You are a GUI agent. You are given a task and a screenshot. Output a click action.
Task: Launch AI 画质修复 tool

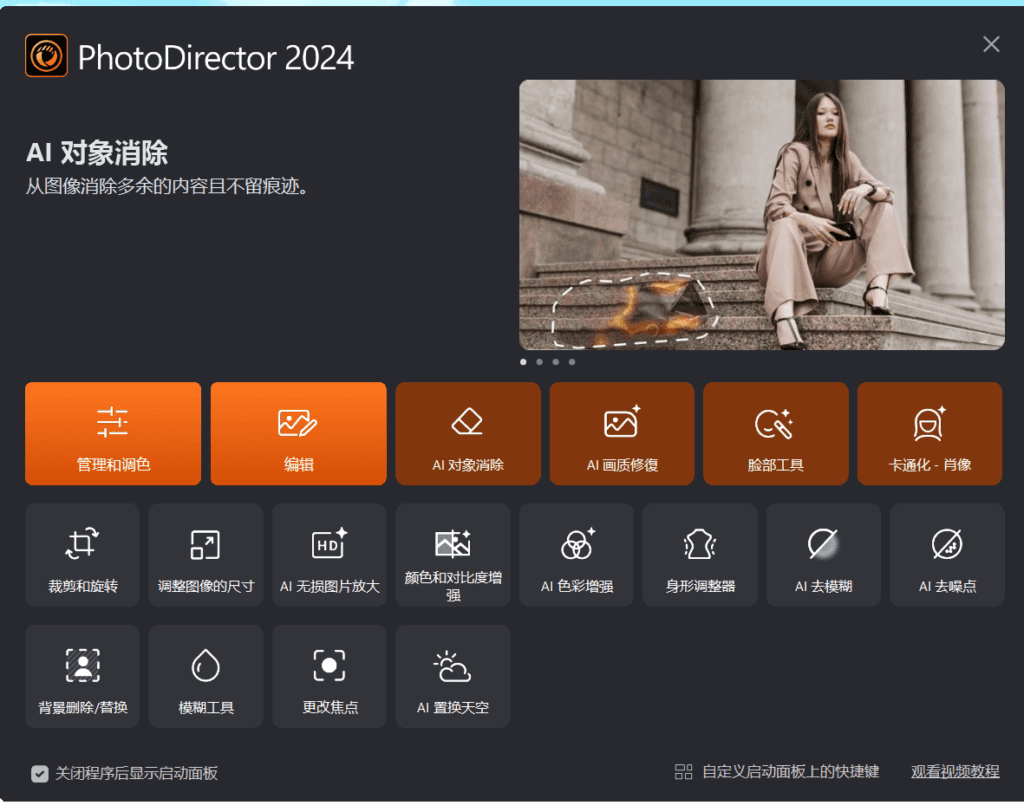tap(622, 434)
